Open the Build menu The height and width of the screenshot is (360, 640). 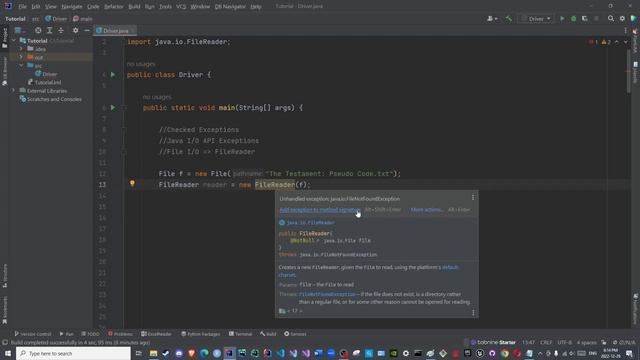coord(134,7)
